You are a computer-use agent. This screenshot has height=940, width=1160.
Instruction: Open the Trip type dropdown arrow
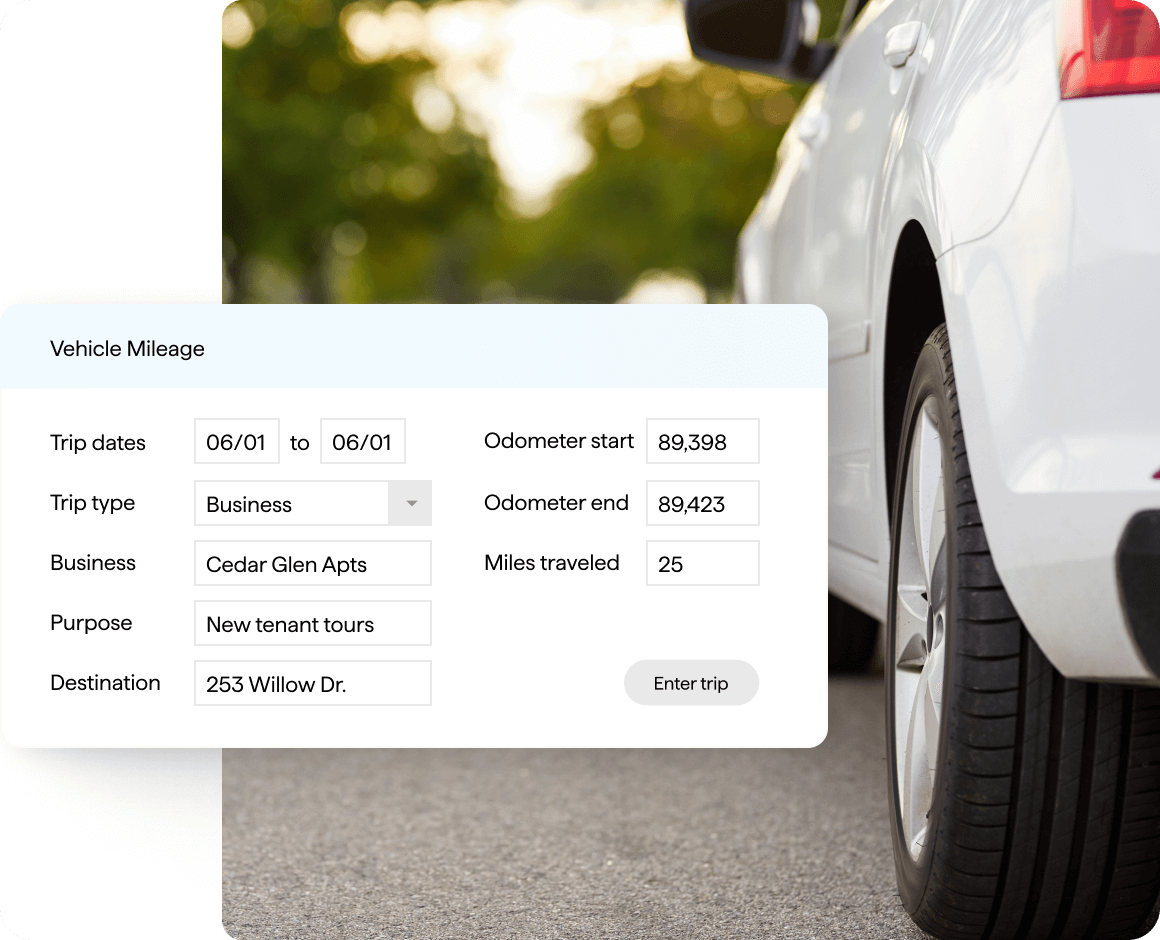tap(410, 503)
